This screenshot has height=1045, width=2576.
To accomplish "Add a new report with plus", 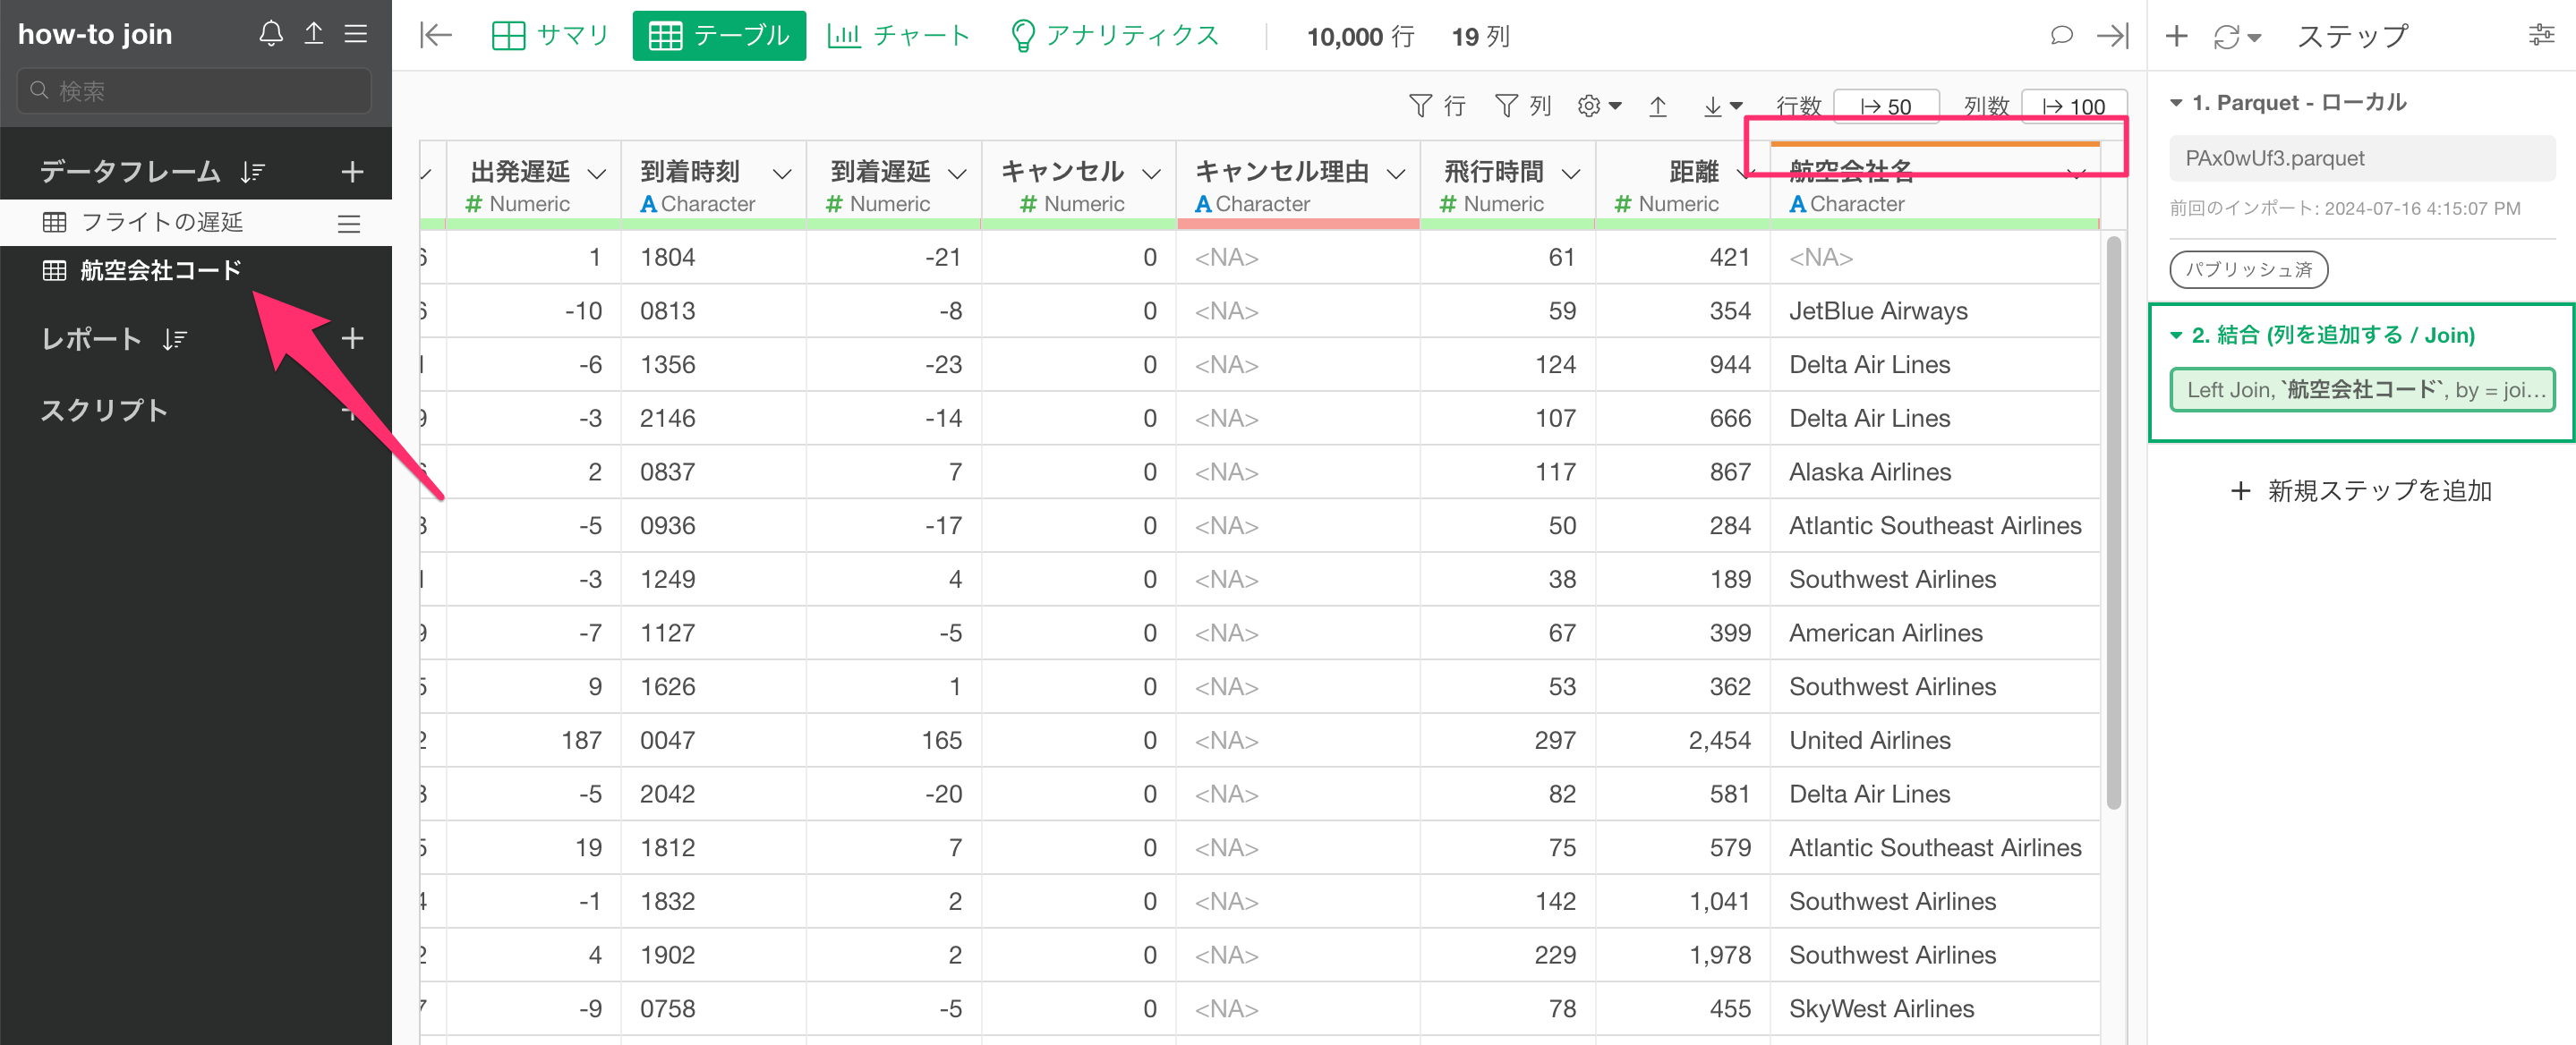I will 352,338.
